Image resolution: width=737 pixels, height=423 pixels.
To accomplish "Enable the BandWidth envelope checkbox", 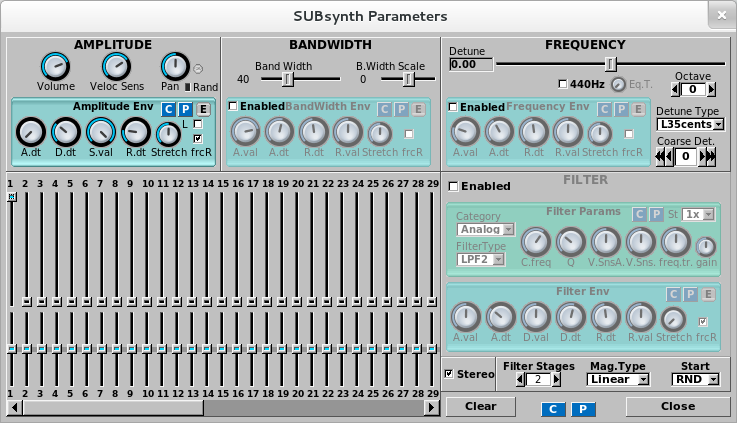I will point(233,106).
